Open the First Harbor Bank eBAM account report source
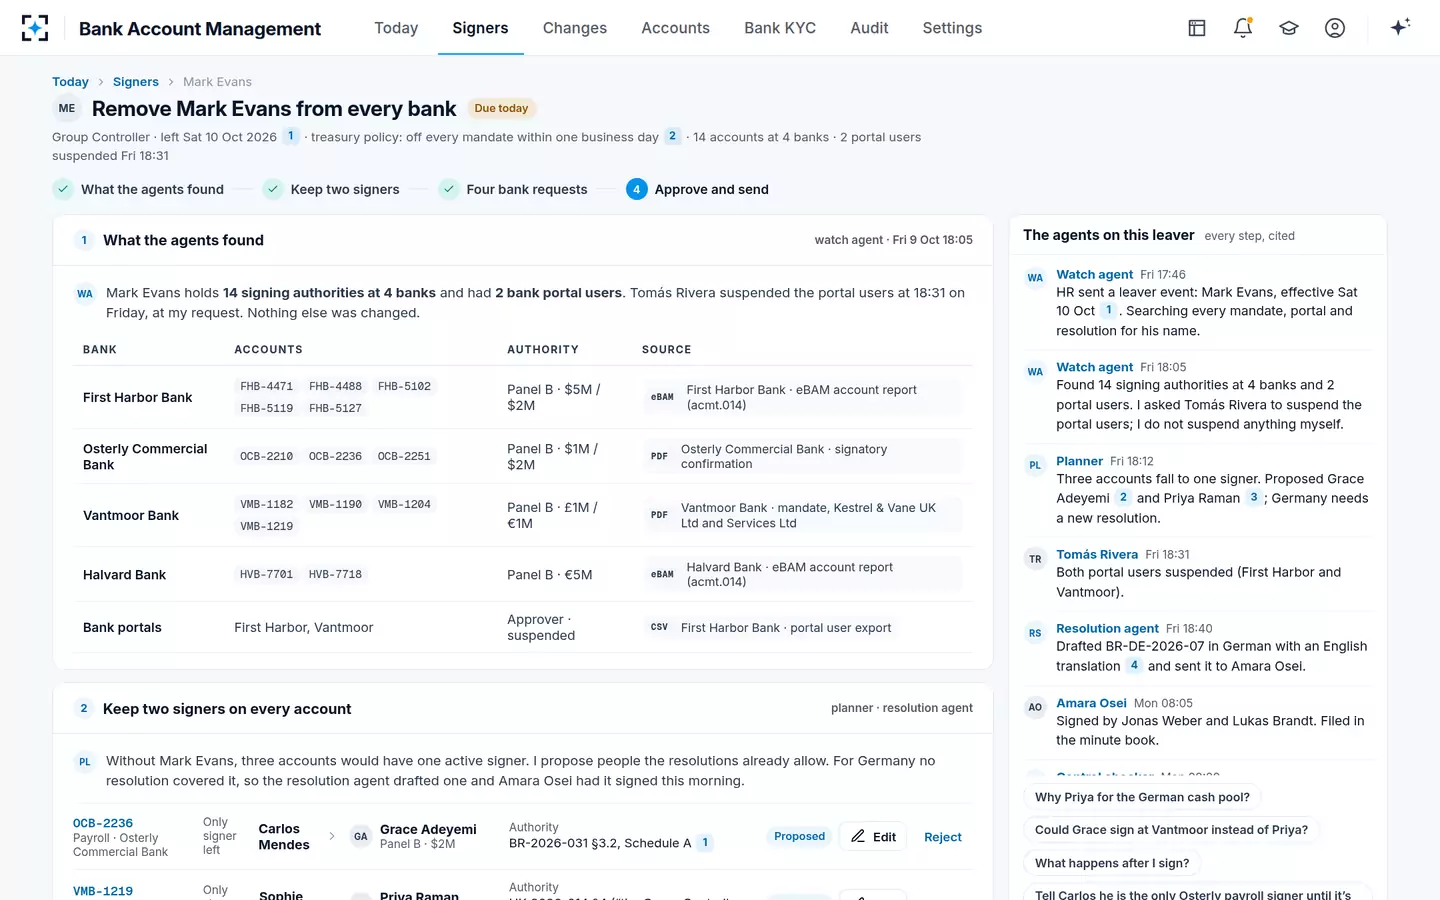Image resolution: width=1440 pixels, height=900 pixels. point(803,397)
